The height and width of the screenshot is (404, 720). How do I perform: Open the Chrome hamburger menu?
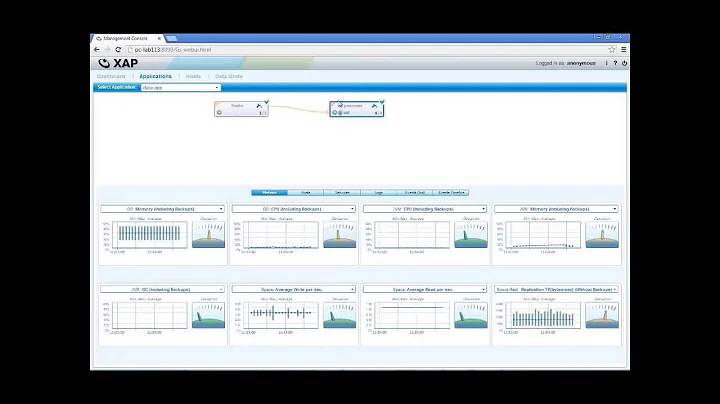click(x=624, y=50)
